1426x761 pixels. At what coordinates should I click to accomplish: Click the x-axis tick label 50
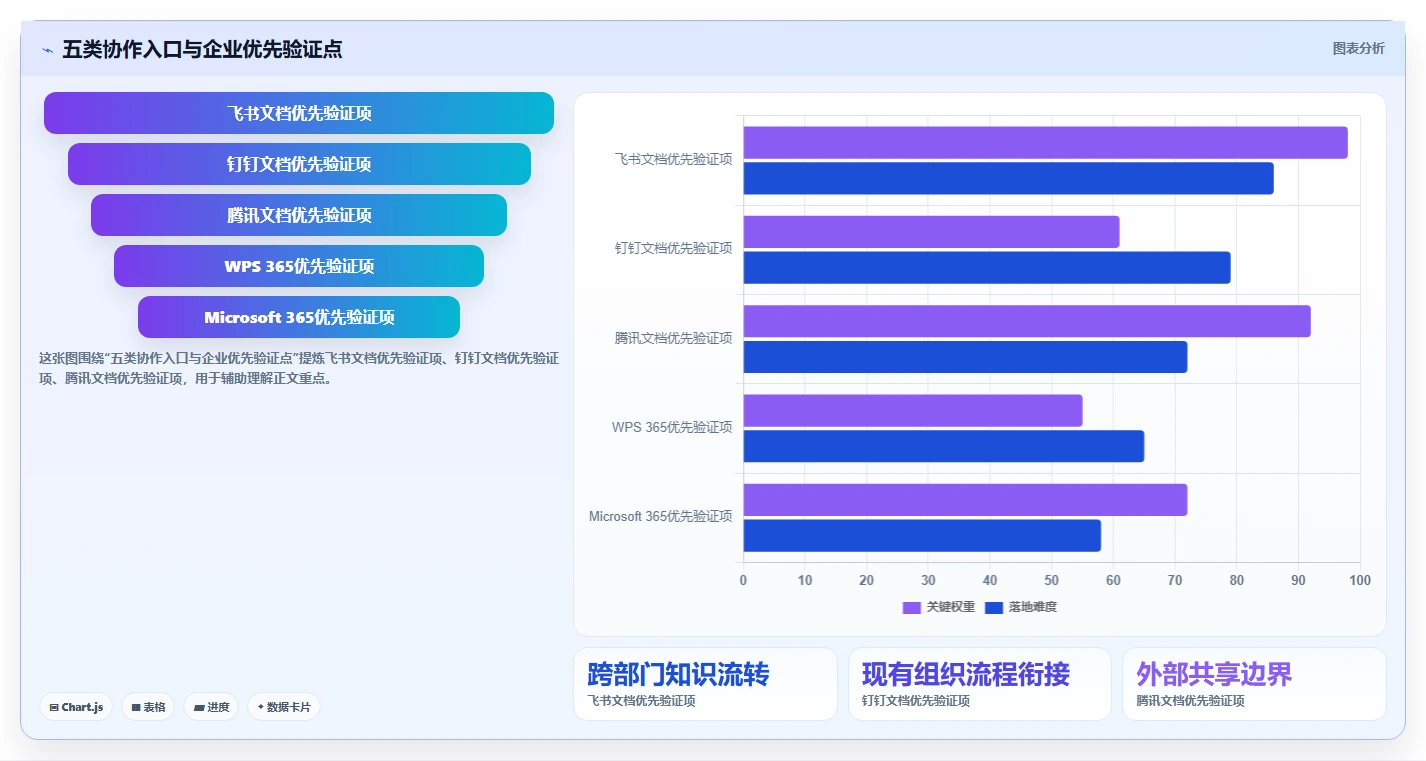point(1052,580)
